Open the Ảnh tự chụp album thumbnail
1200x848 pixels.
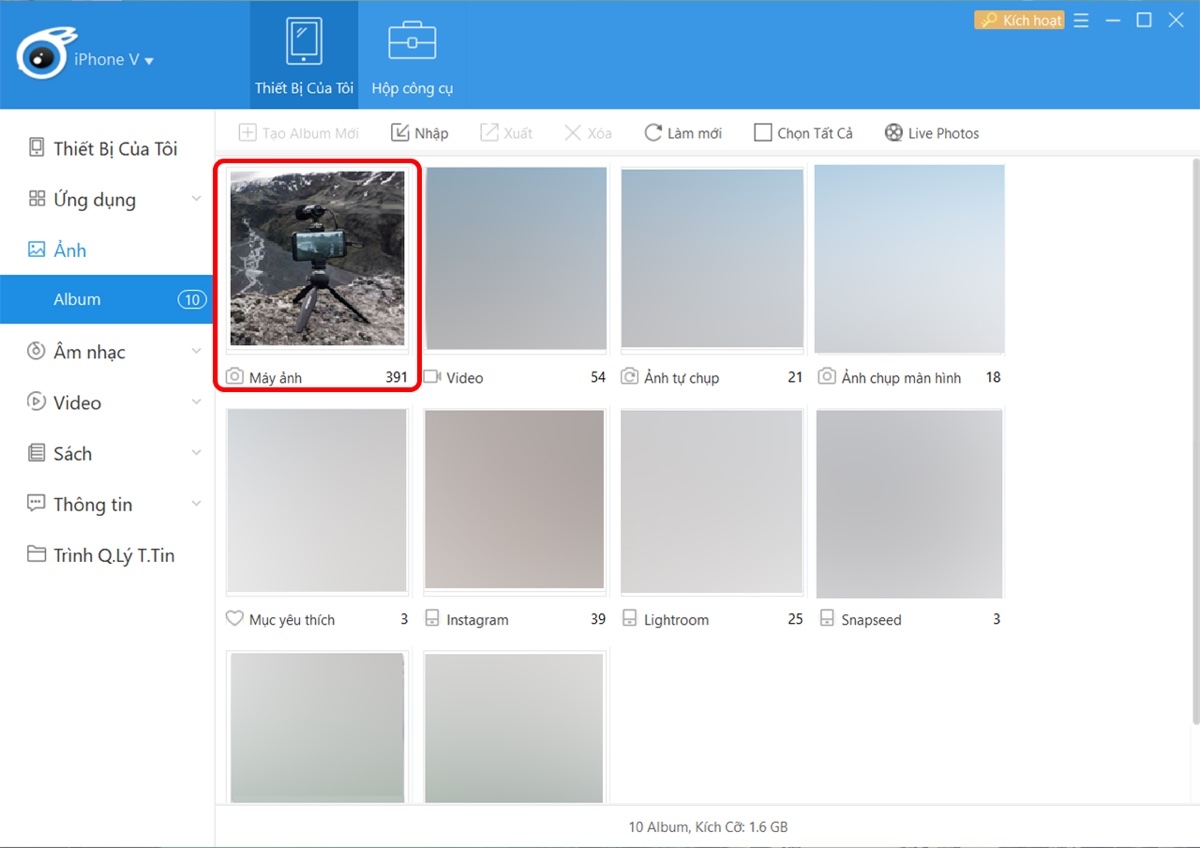pyautogui.click(x=712, y=258)
